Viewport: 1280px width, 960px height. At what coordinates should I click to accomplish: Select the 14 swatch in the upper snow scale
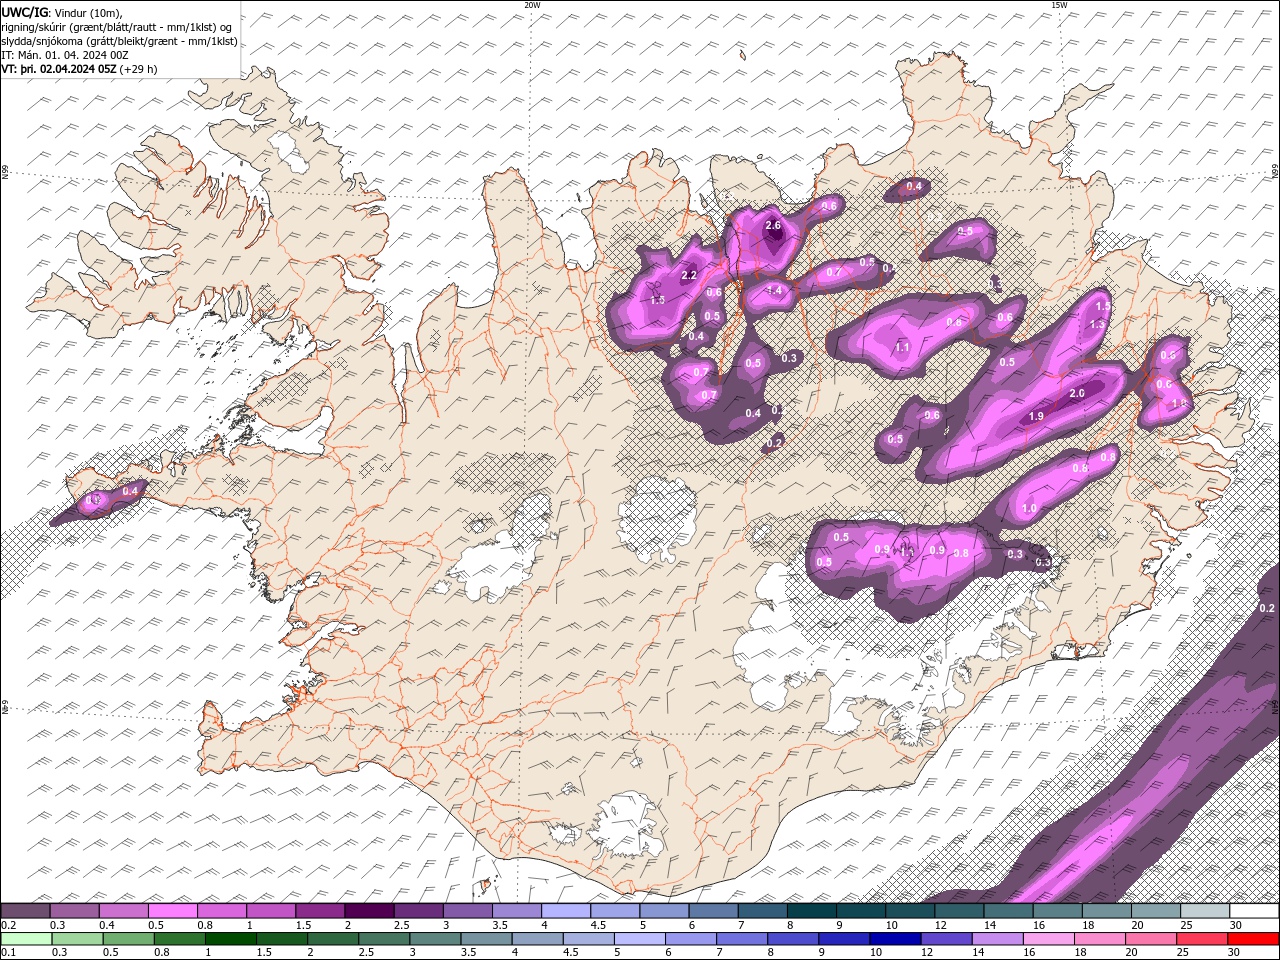coord(1008,911)
